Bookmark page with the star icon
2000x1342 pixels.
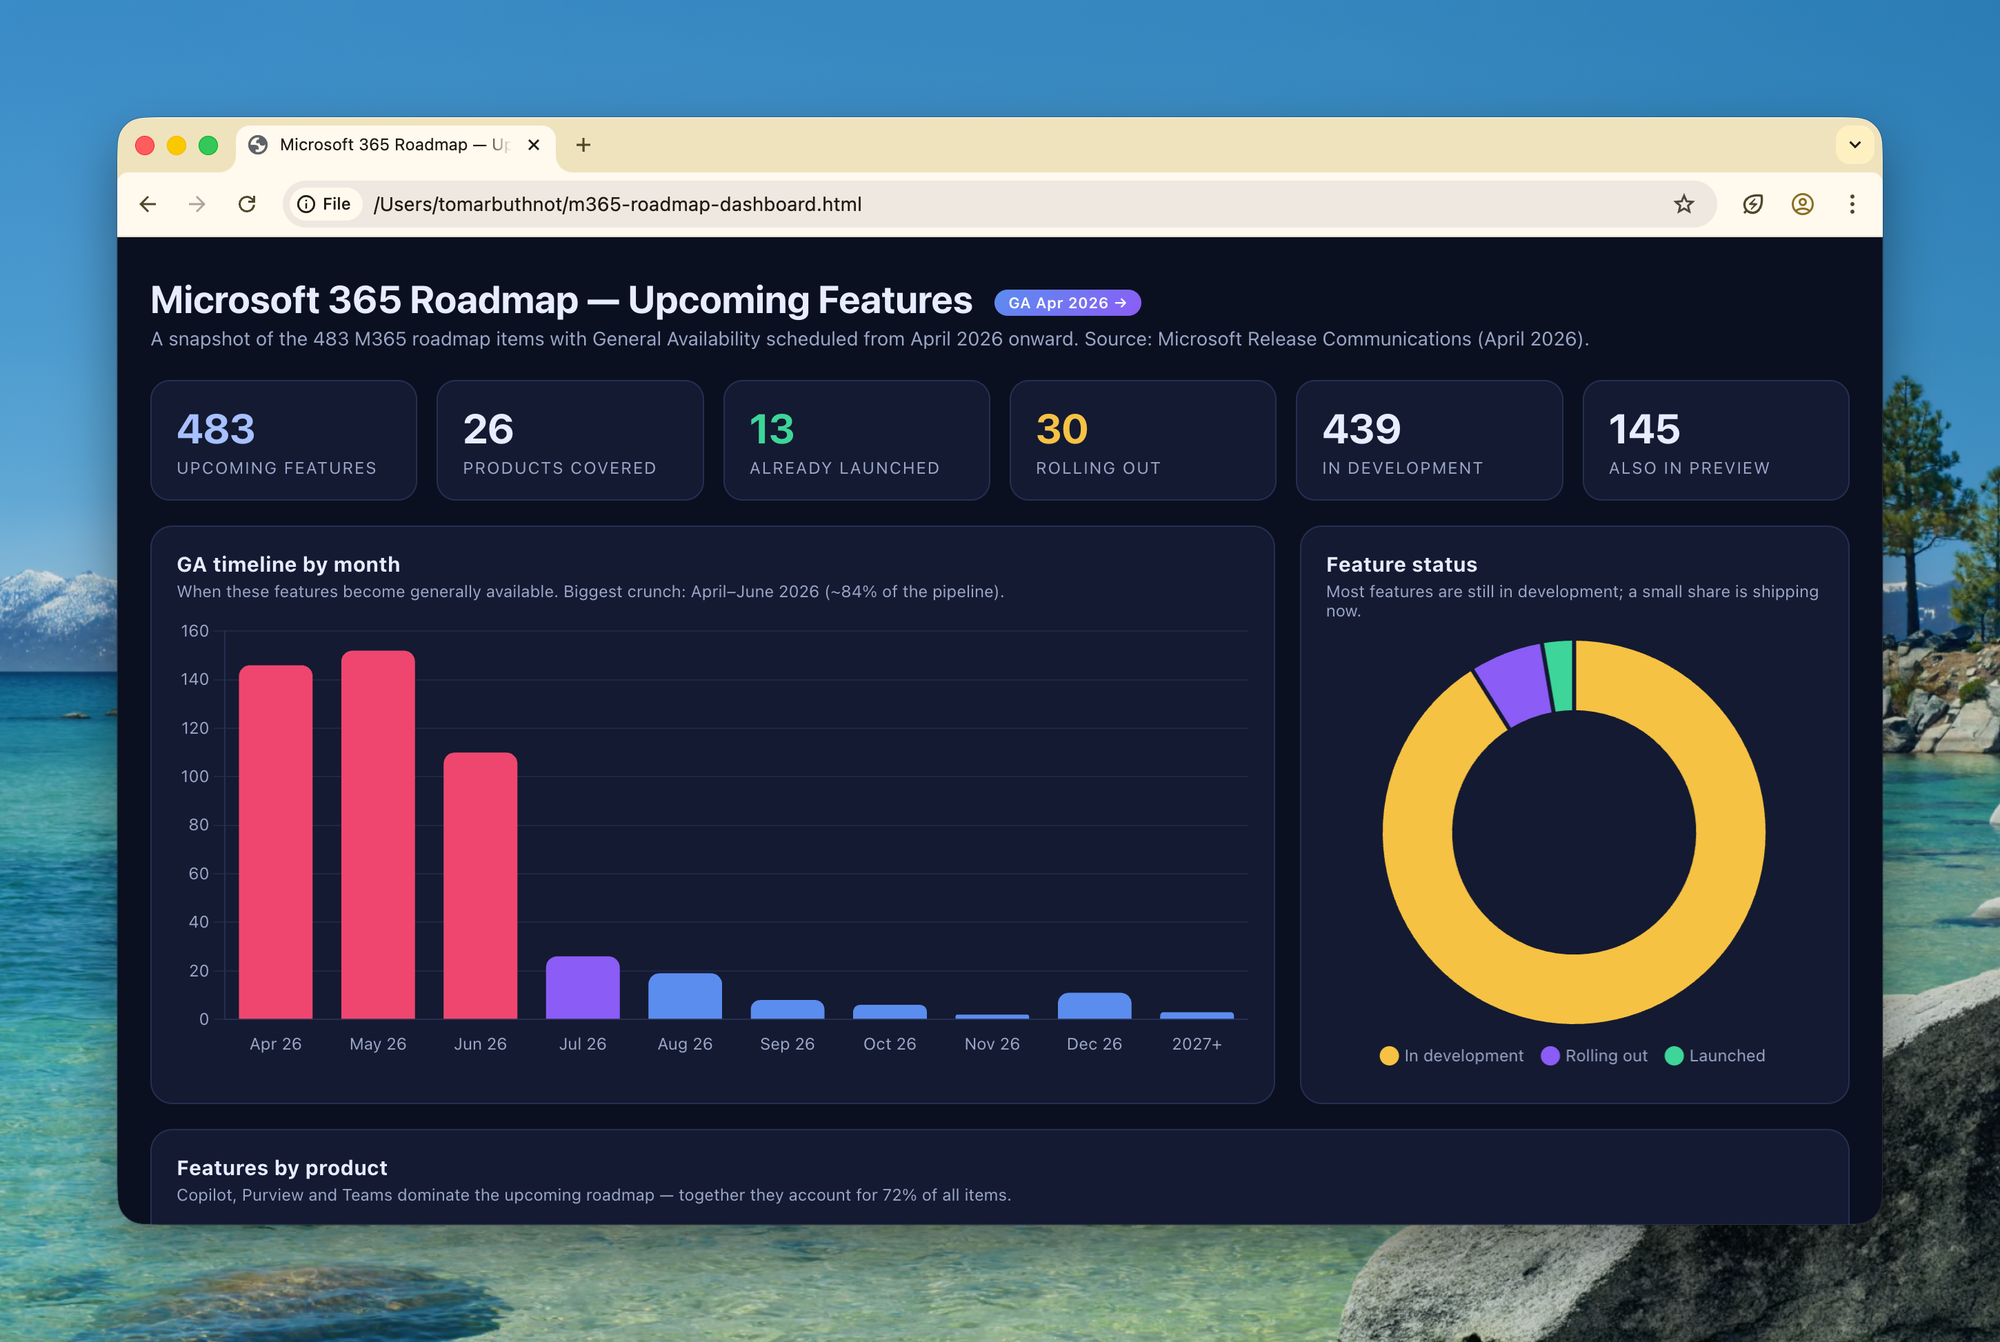point(1684,204)
